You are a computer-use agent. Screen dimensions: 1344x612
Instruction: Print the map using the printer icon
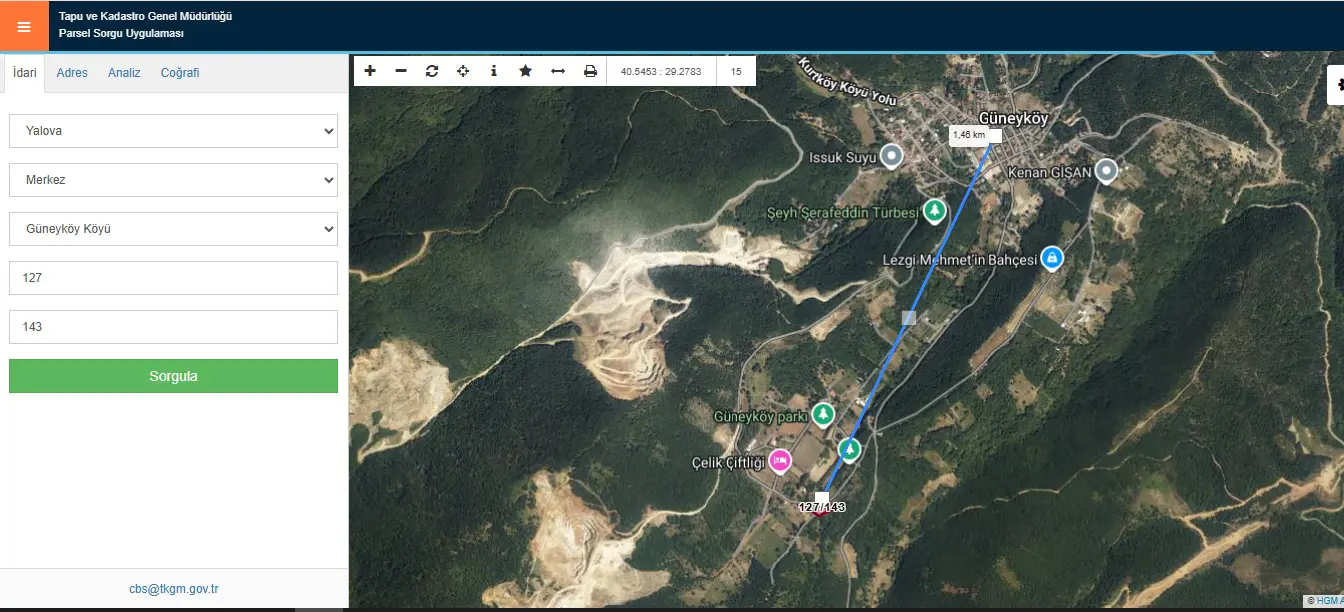click(x=590, y=71)
